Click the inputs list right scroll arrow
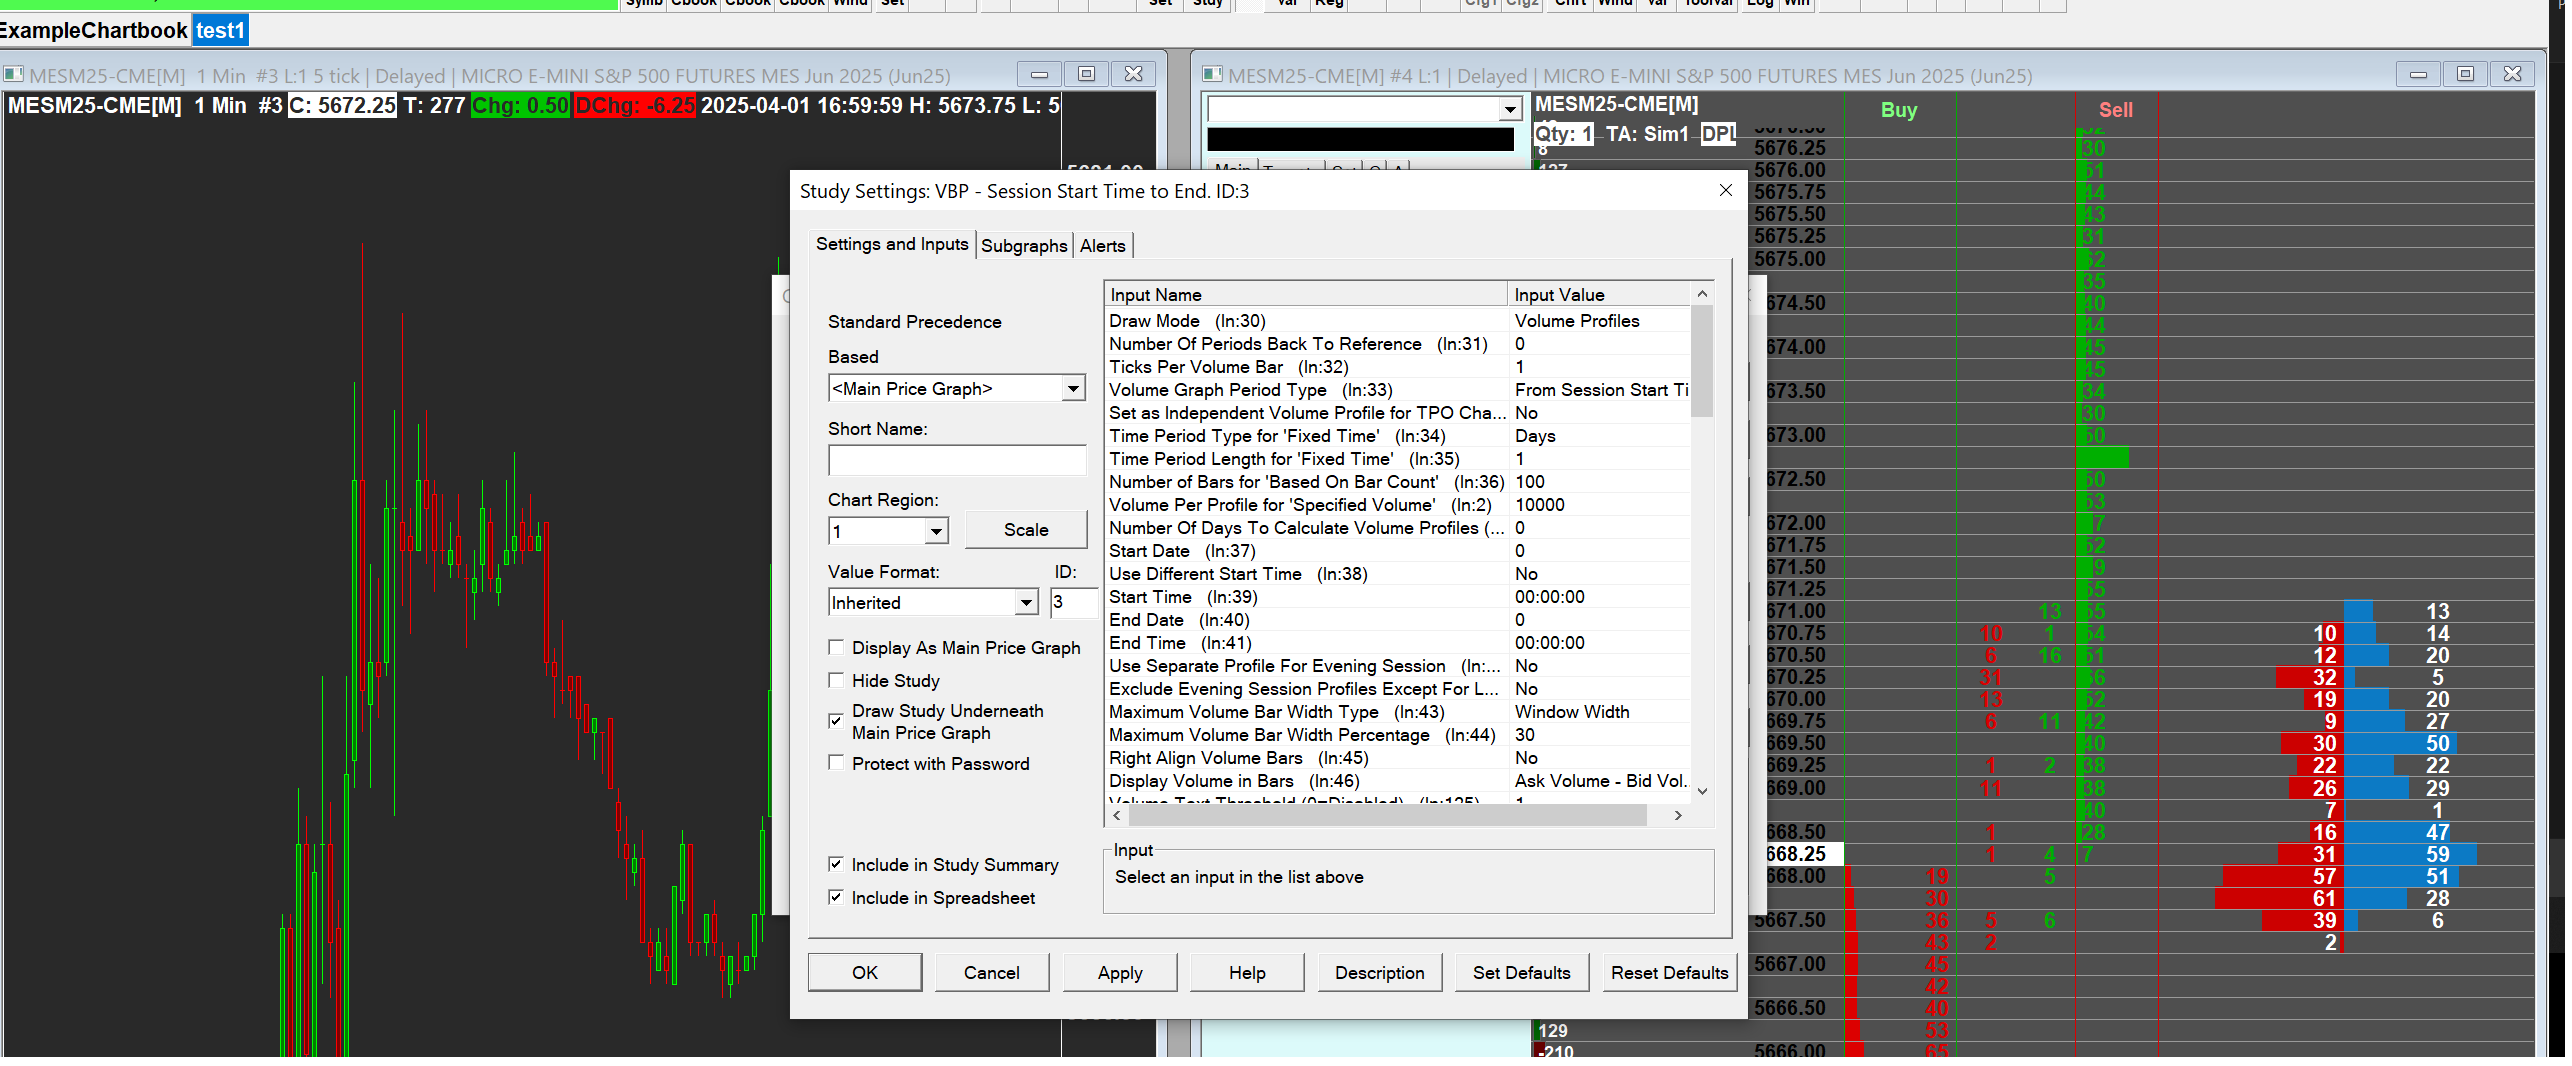The image size is (2572, 1066). [1678, 816]
